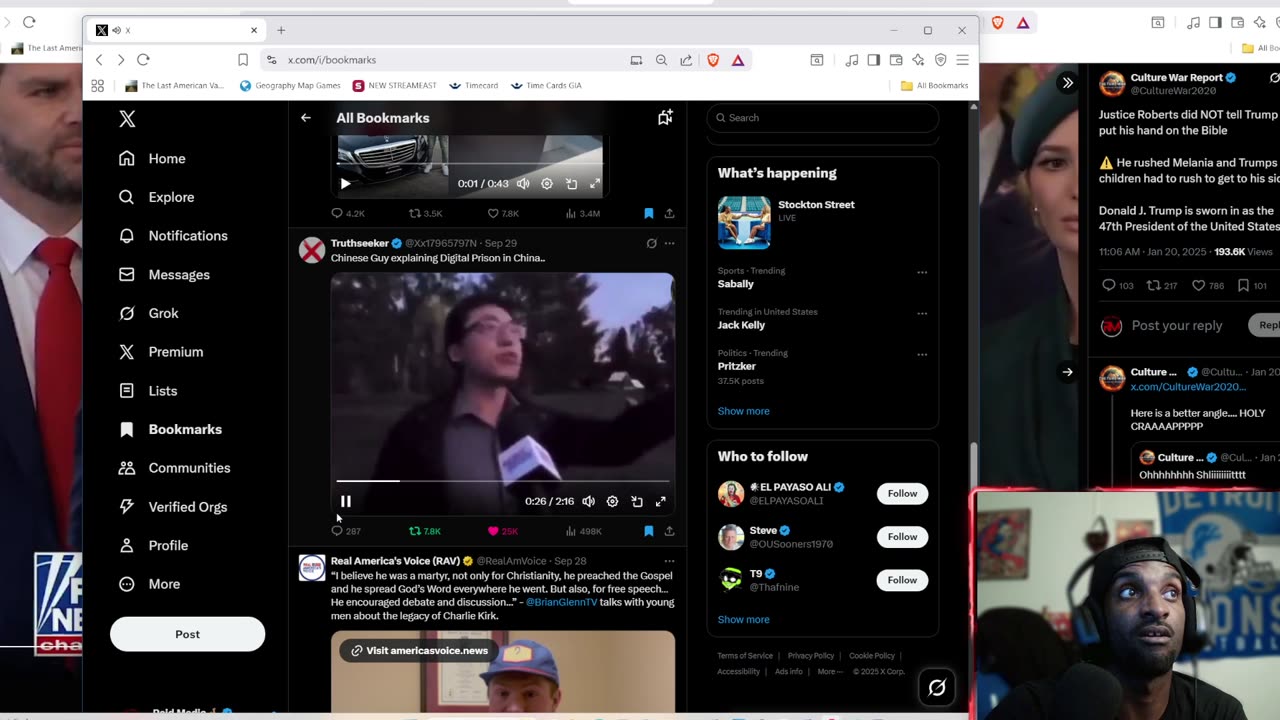
Task: Open more options for Sabally trend
Action: 922,272
